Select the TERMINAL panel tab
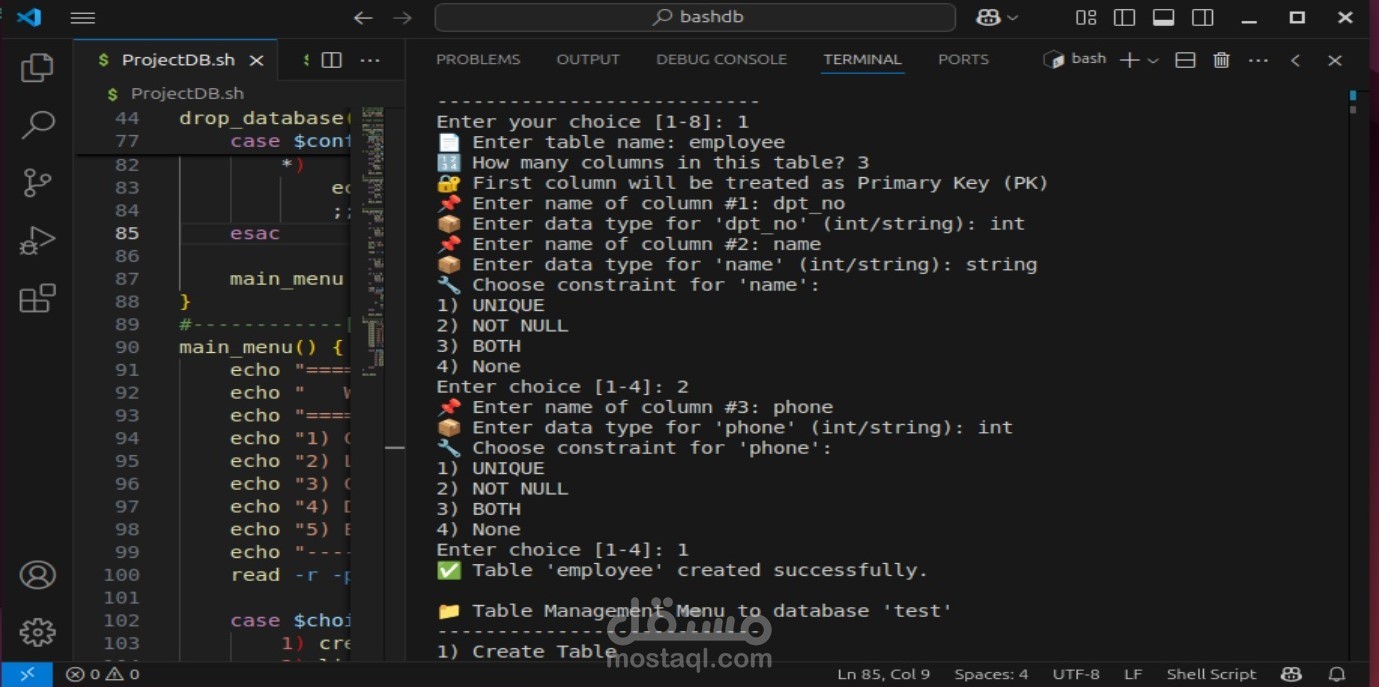The image size is (1379, 687). coord(862,60)
